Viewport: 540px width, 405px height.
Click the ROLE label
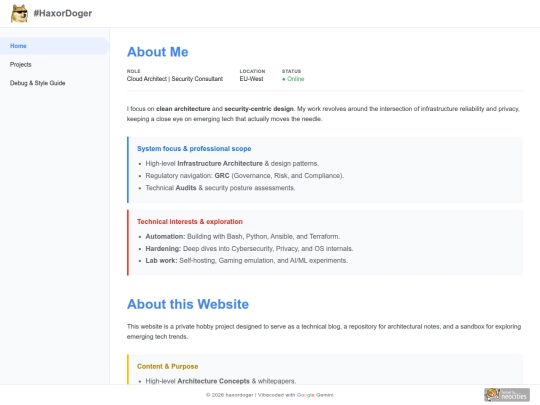pyautogui.click(x=134, y=71)
